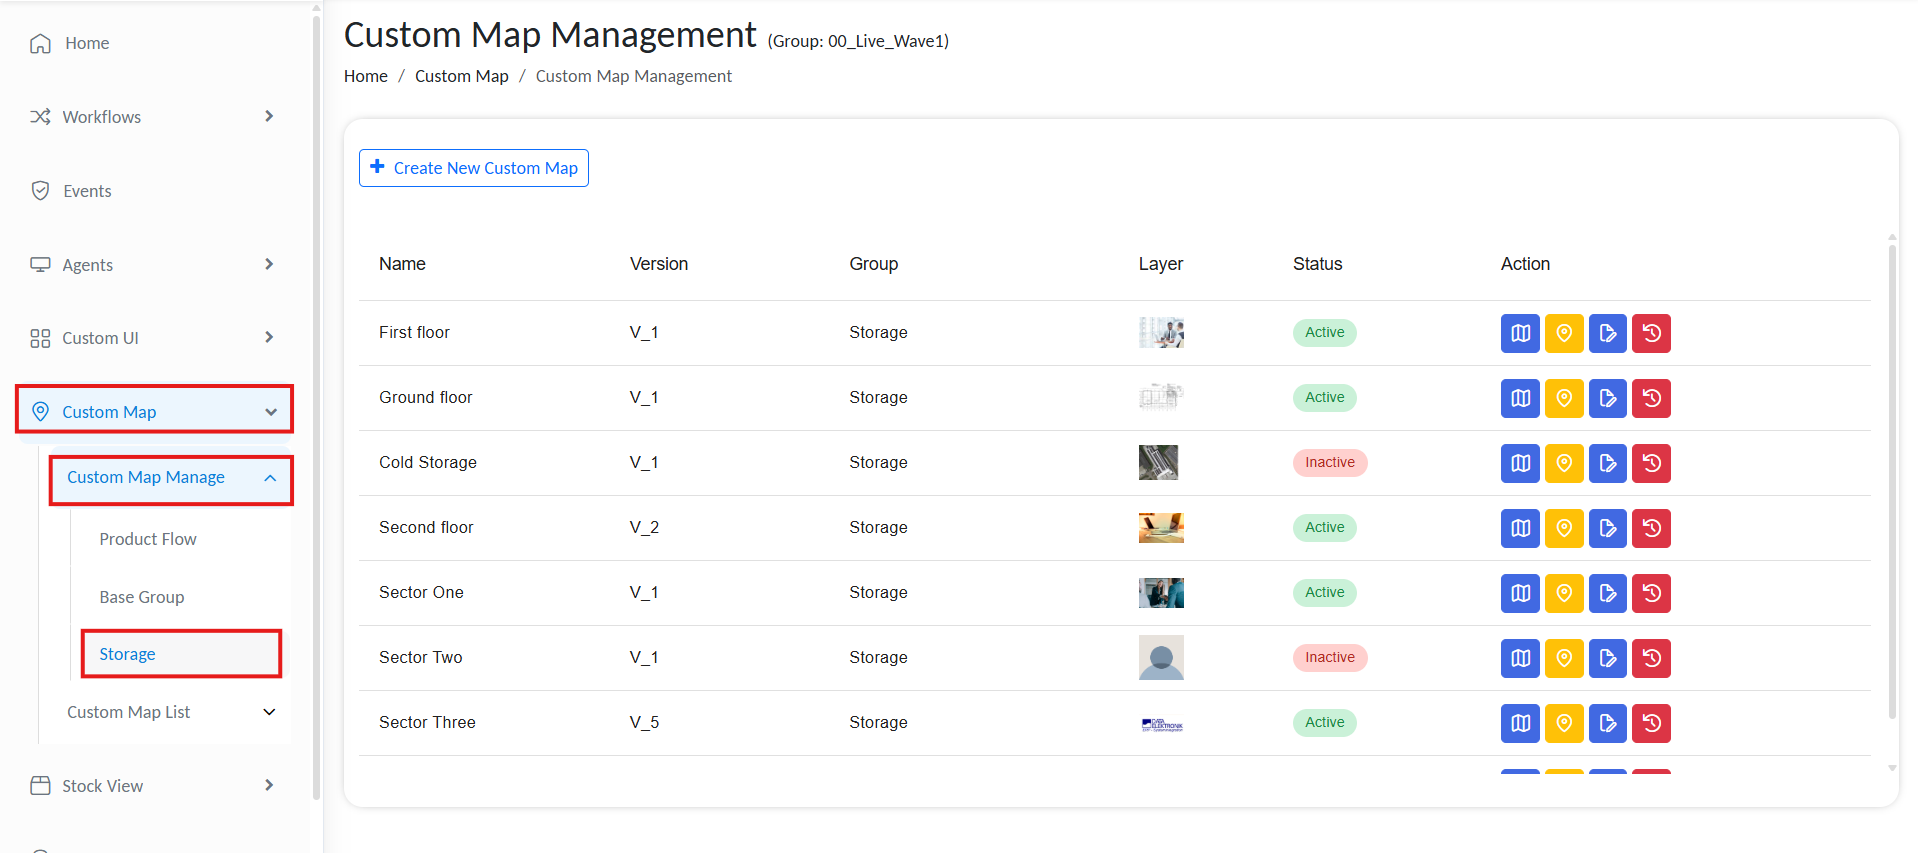The height and width of the screenshot is (853, 1918).
Task: Click Custom Map breadcrumb link
Action: point(461,76)
